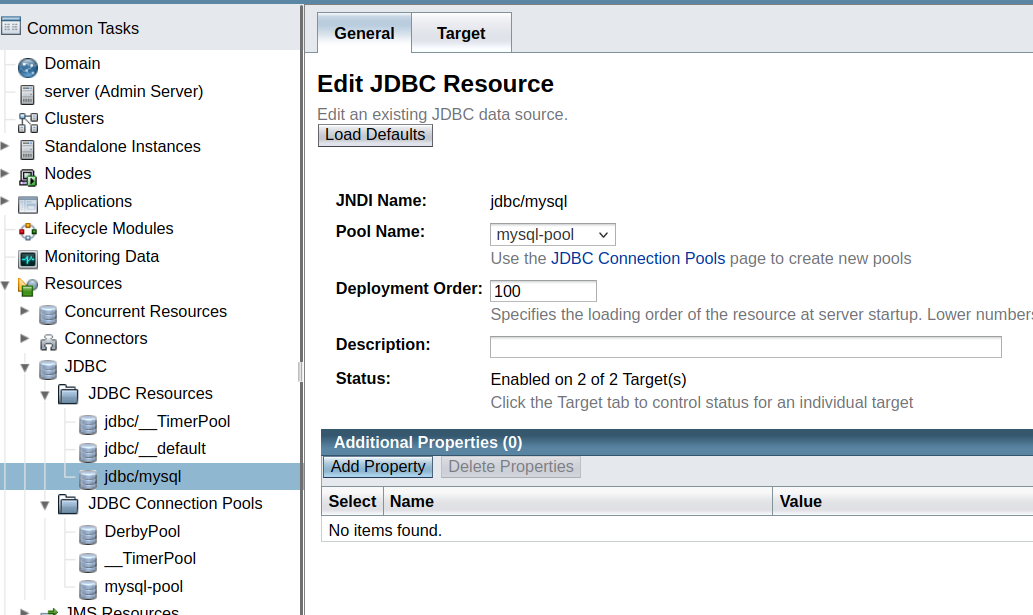The width and height of the screenshot is (1033, 615).
Task: Open the Pool Name dropdown
Action: pyautogui.click(x=553, y=235)
